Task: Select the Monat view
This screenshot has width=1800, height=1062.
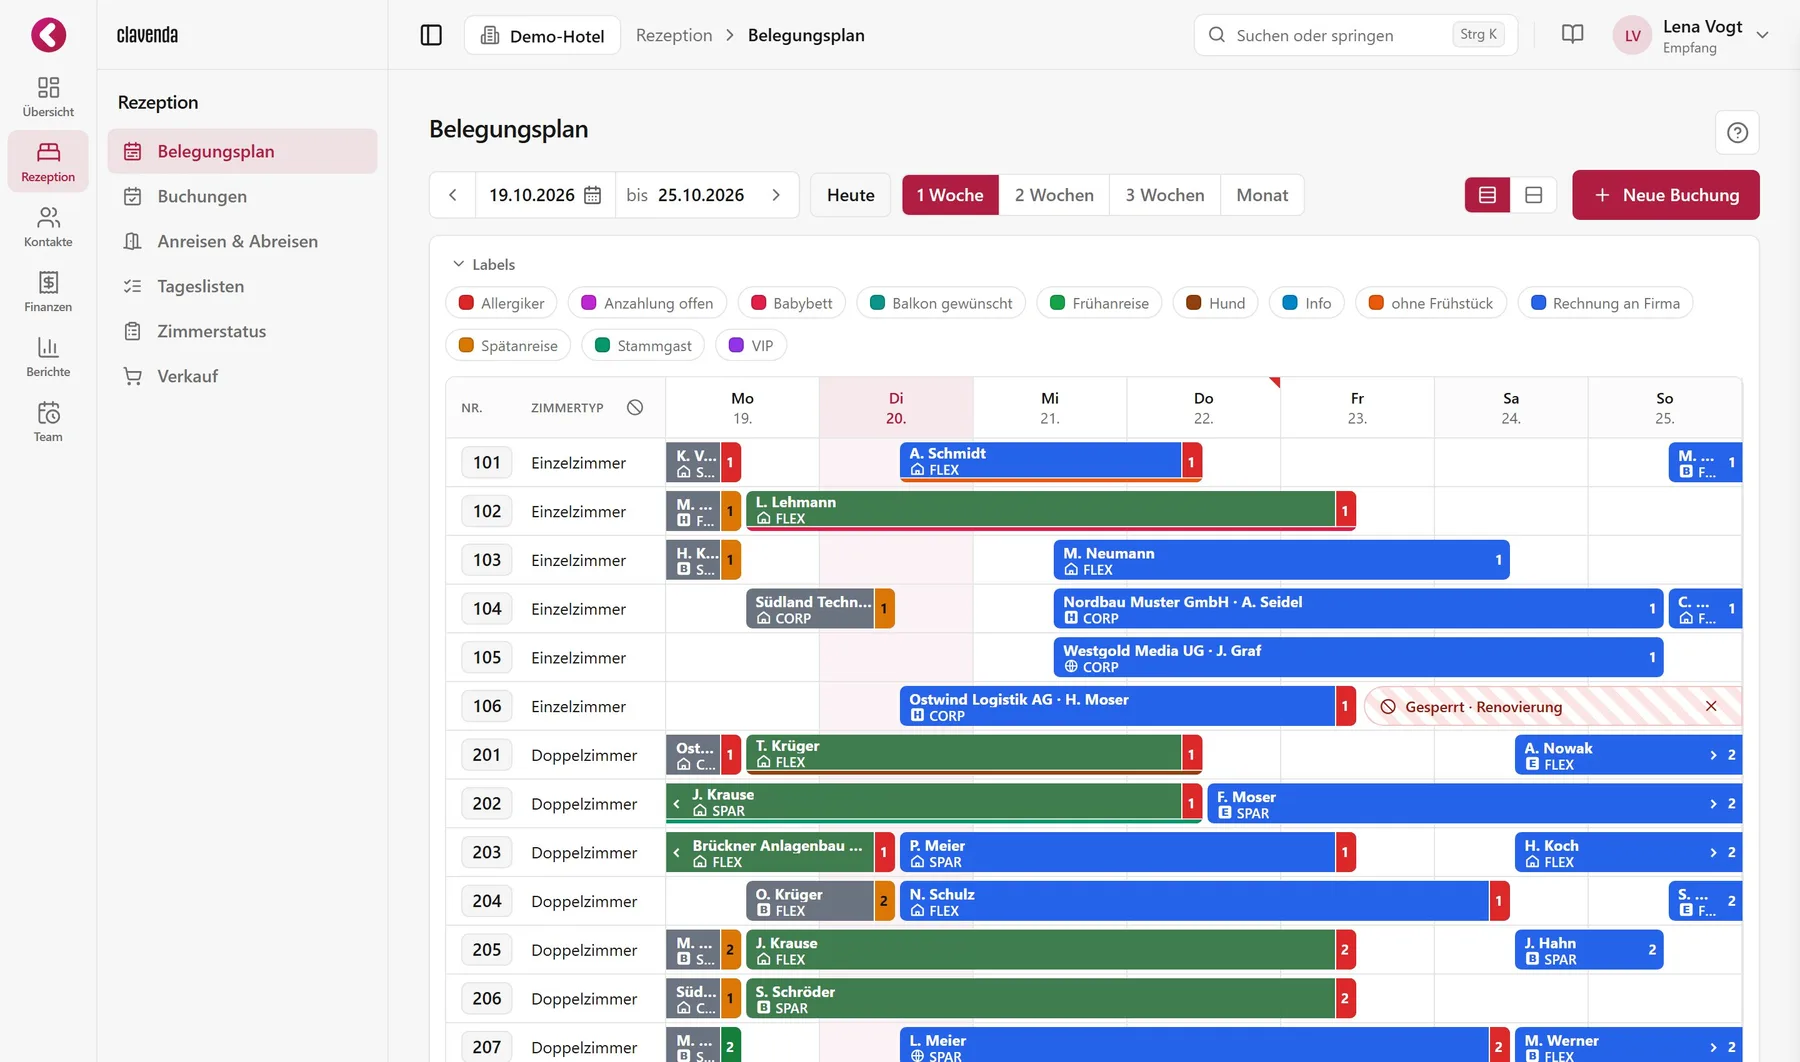Action: [x=1262, y=195]
